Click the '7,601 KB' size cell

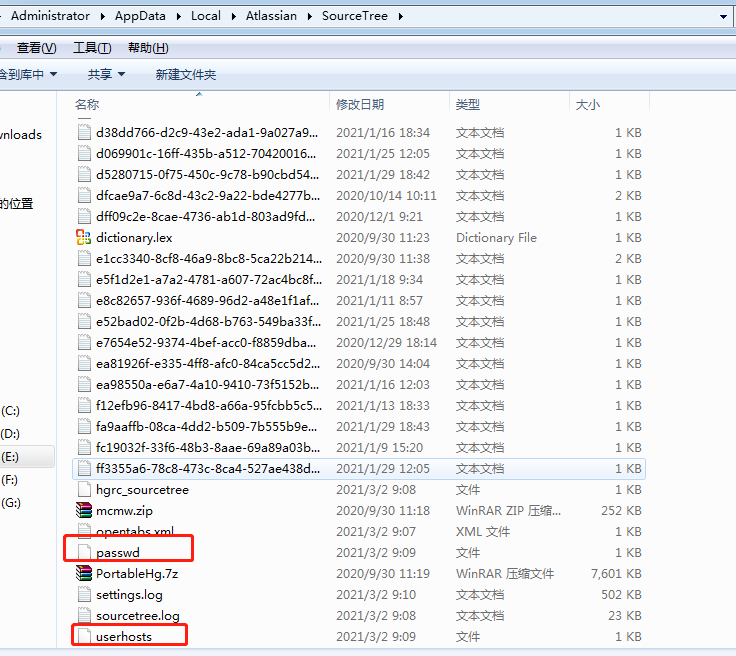(616, 573)
